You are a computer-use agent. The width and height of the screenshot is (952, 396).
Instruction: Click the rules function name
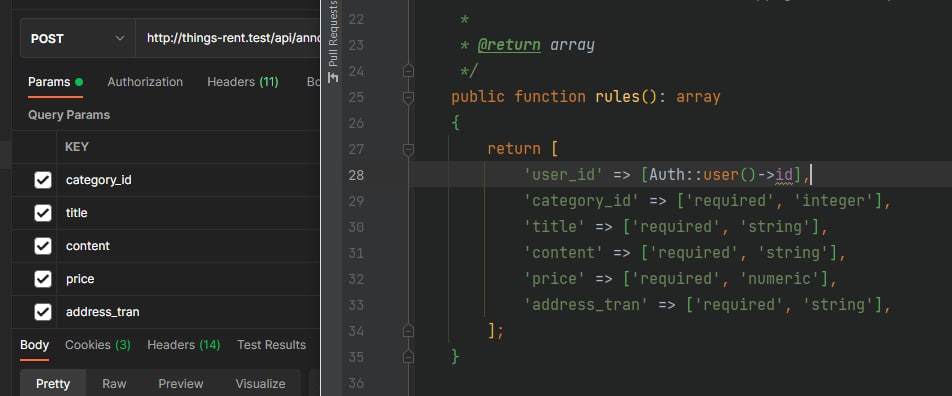coord(617,97)
